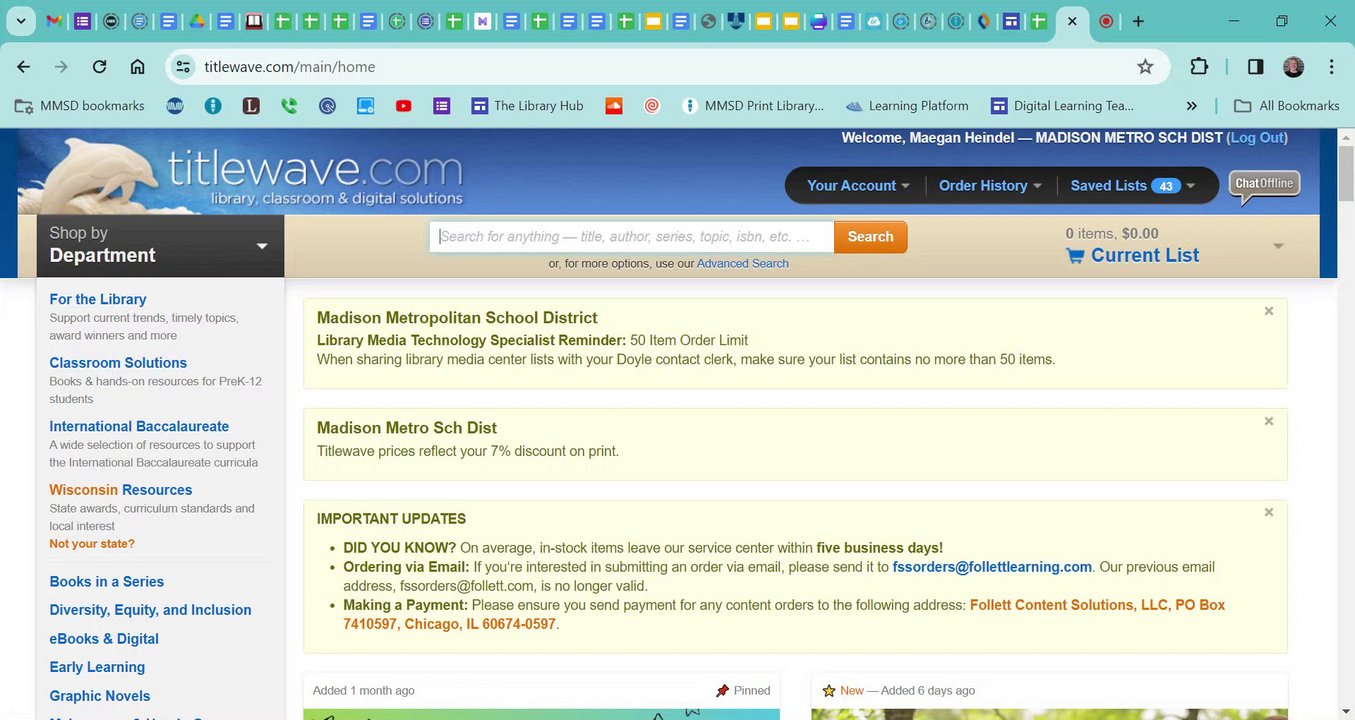Focus the Titlewave search field
Screen dimensions: 1355x720
(x=632, y=237)
